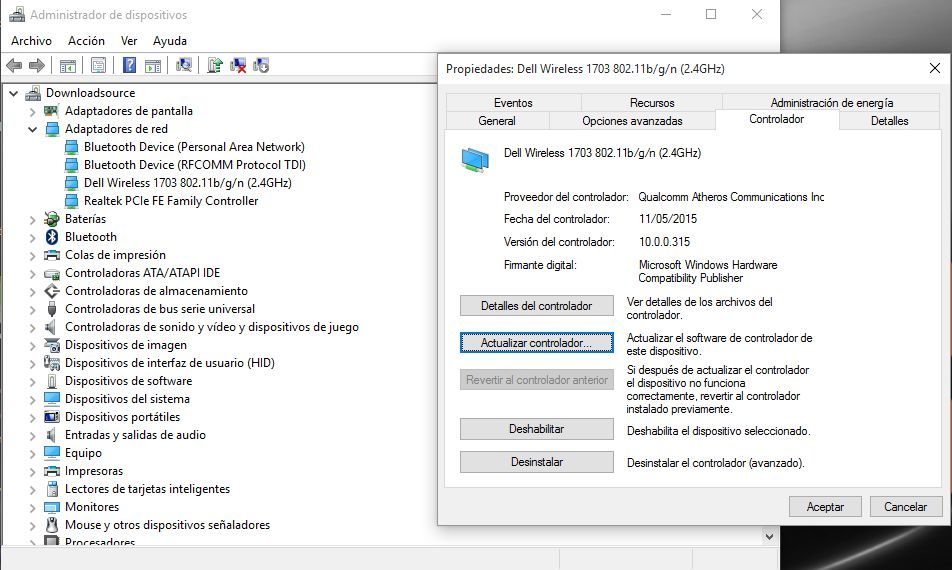952x570 pixels.
Task: Click the Adaptadores de pantalla icon
Action: point(52,111)
